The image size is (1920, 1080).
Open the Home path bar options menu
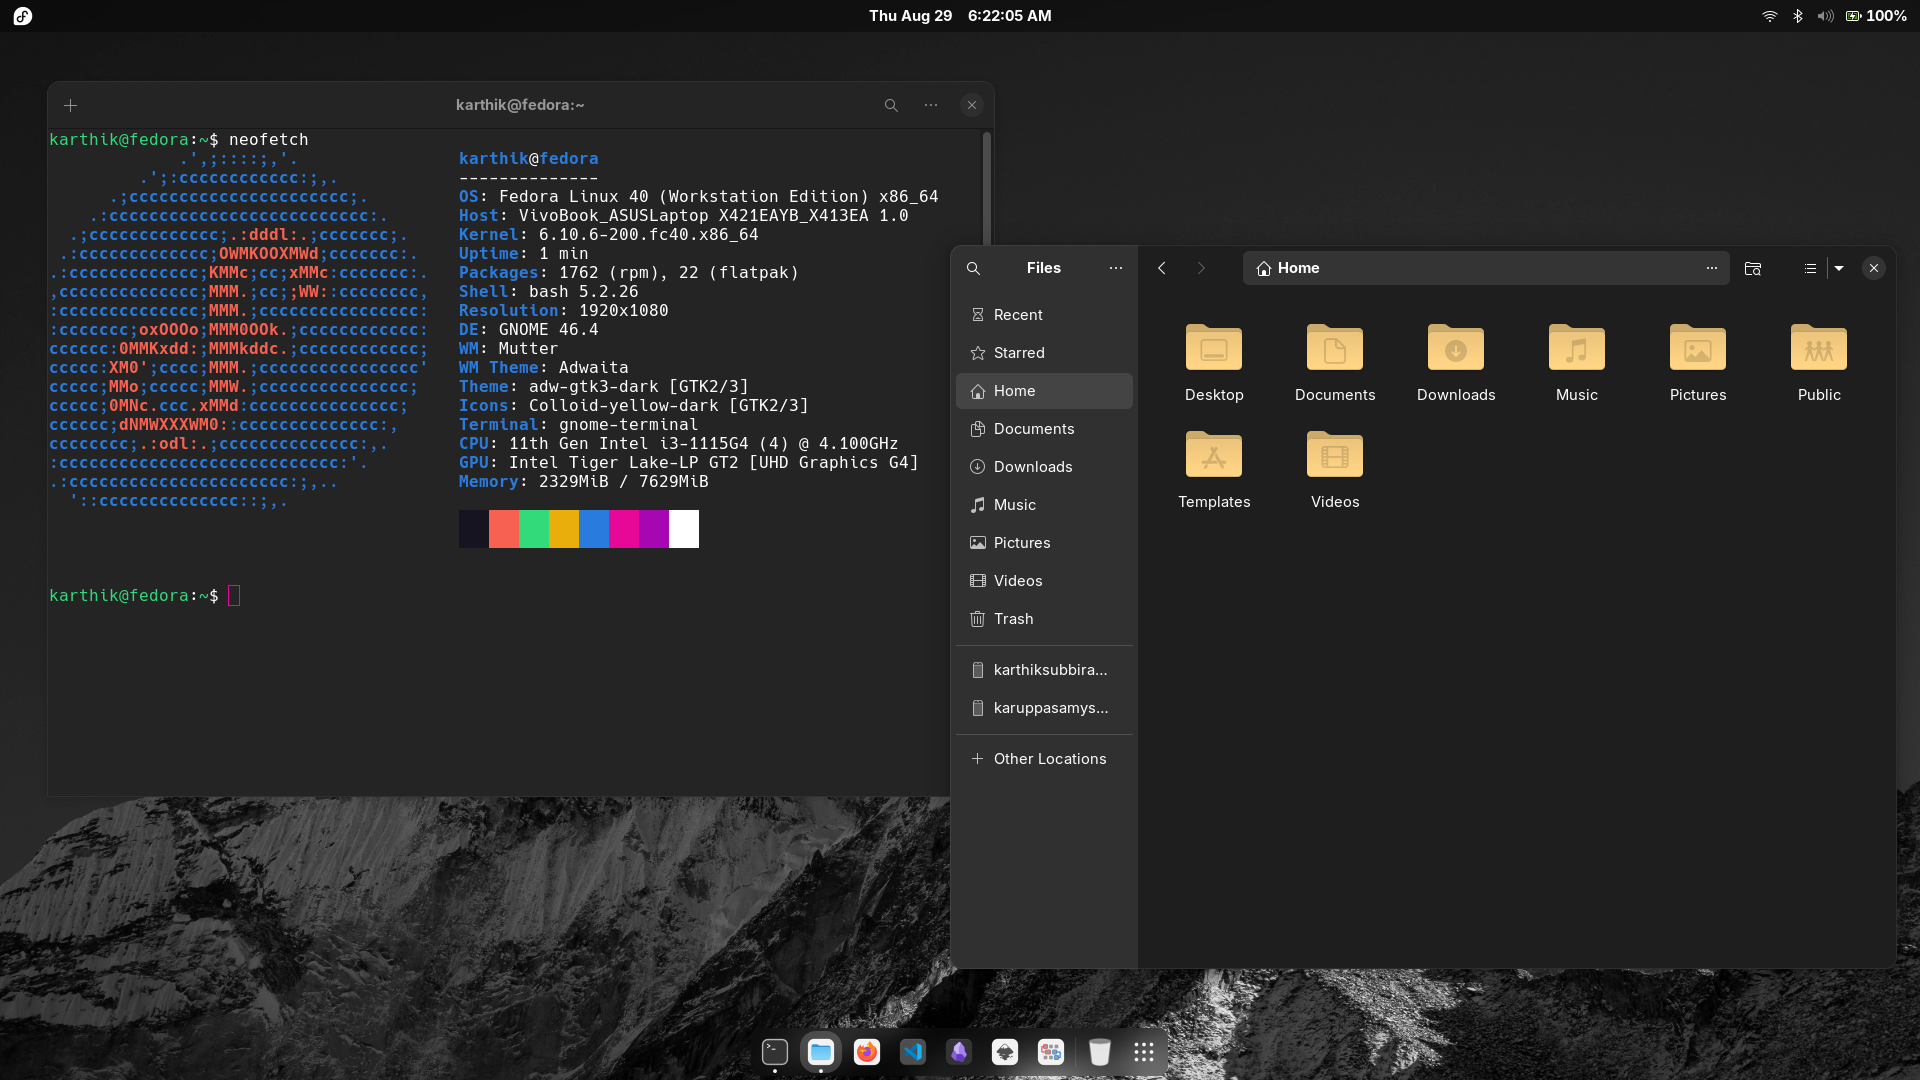1712,268
